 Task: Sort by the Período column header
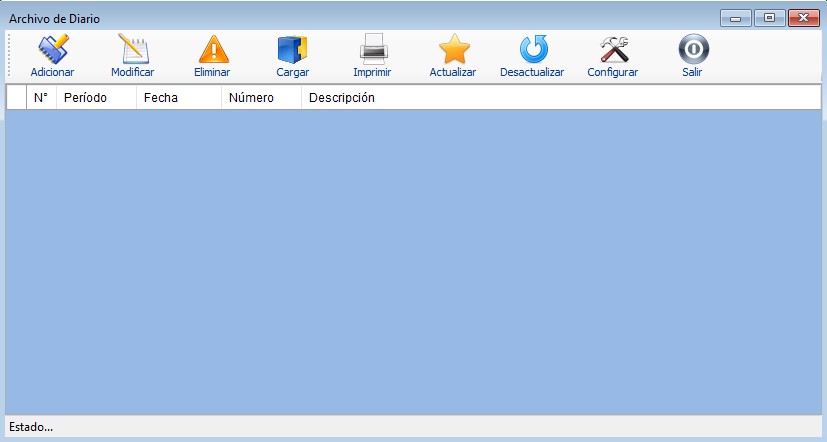pos(97,98)
